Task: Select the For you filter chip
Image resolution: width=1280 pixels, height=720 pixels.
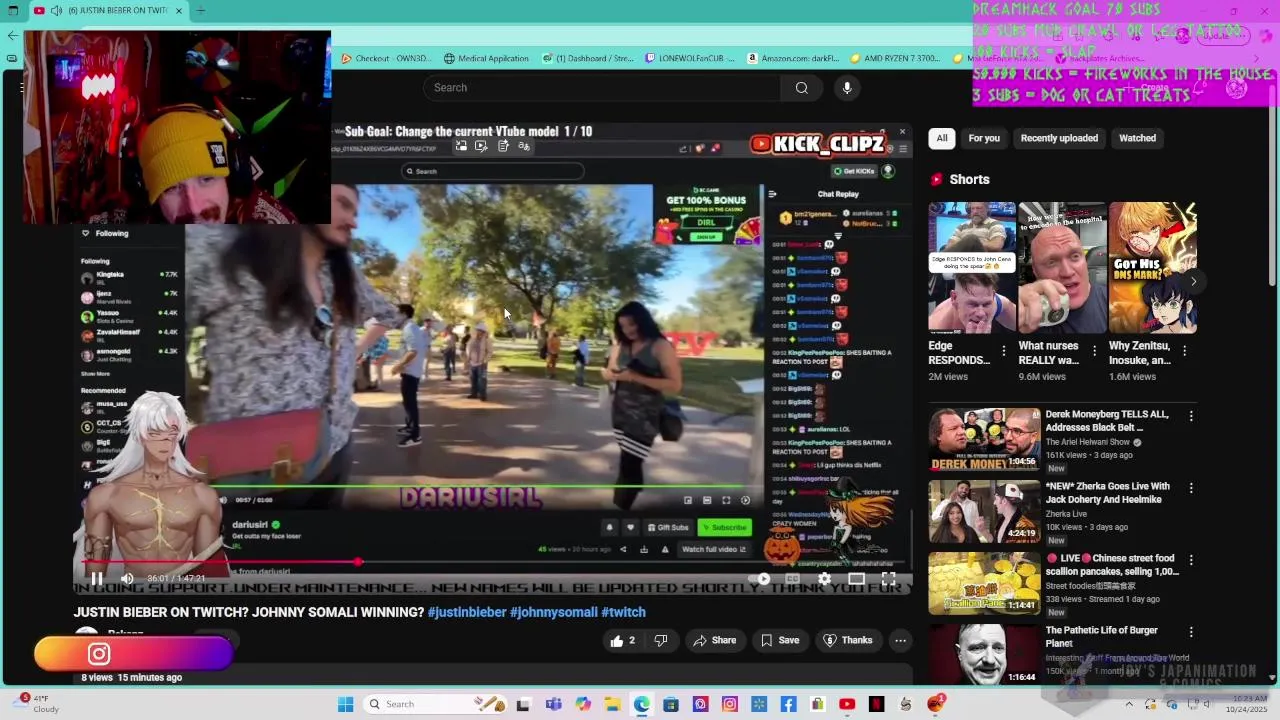Action: click(x=984, y=138)
